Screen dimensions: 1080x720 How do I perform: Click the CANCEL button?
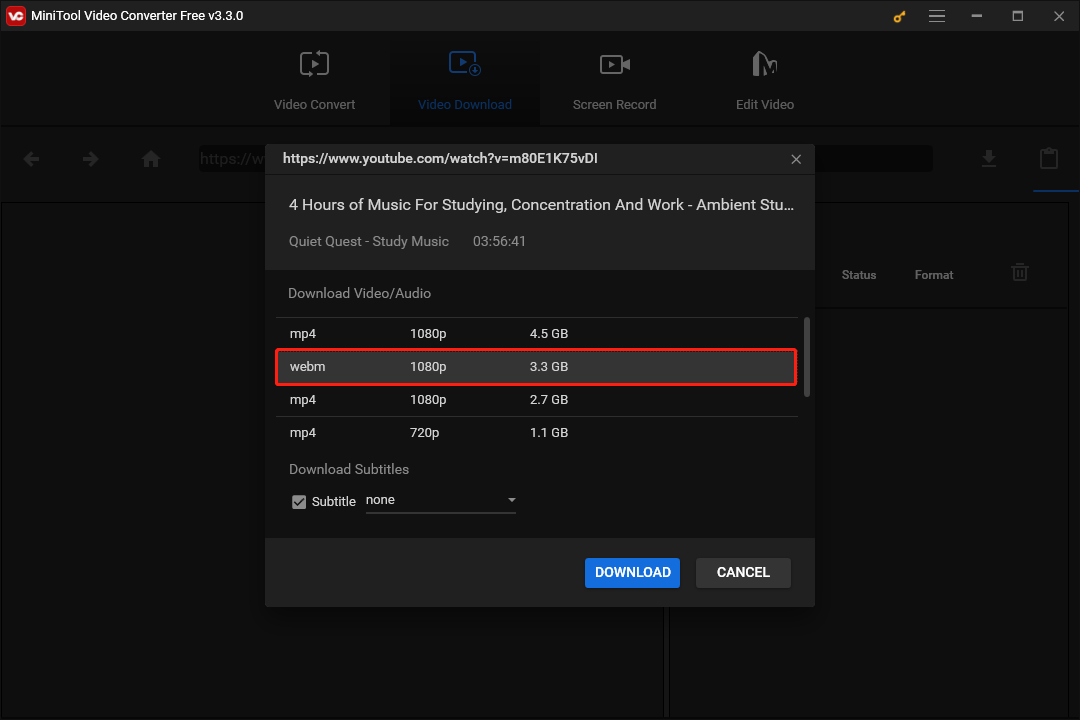point(742,572)
